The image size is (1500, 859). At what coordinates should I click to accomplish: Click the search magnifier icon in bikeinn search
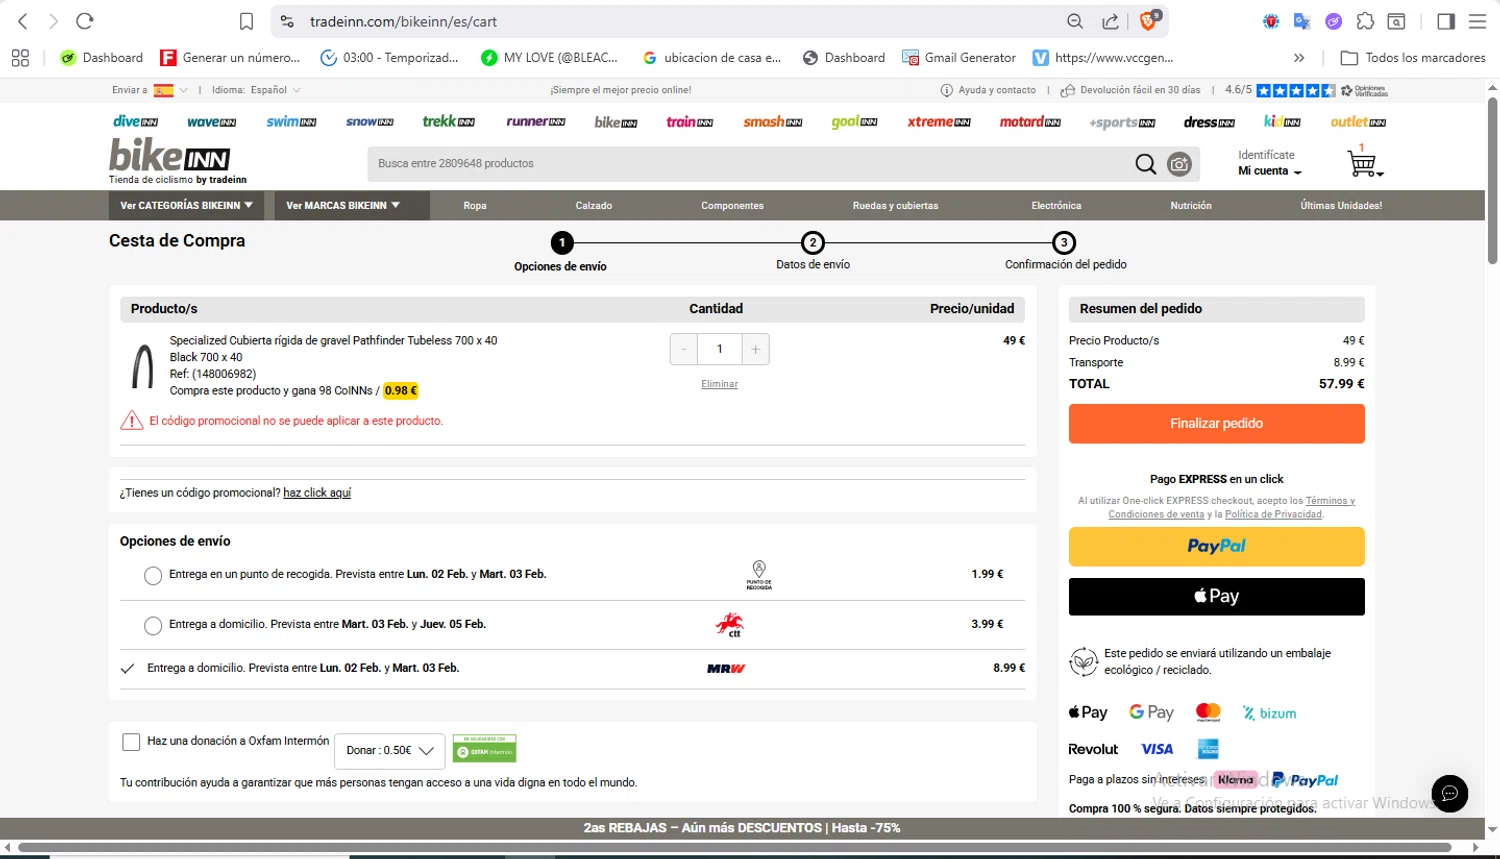(x=1146, y=164)
